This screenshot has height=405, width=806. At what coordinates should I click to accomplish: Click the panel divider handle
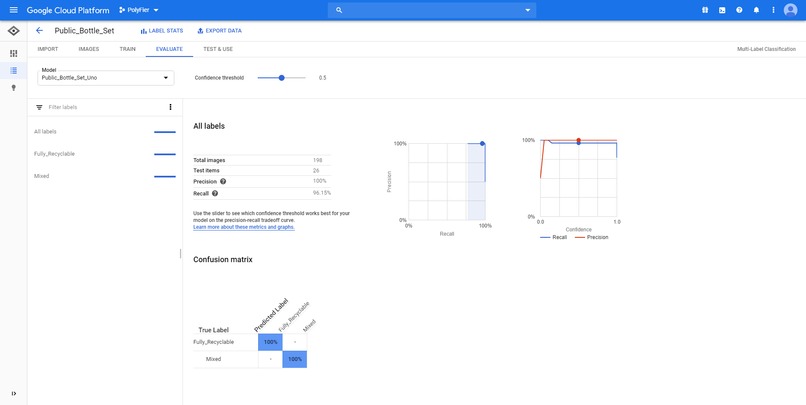(x=180, y=253)
